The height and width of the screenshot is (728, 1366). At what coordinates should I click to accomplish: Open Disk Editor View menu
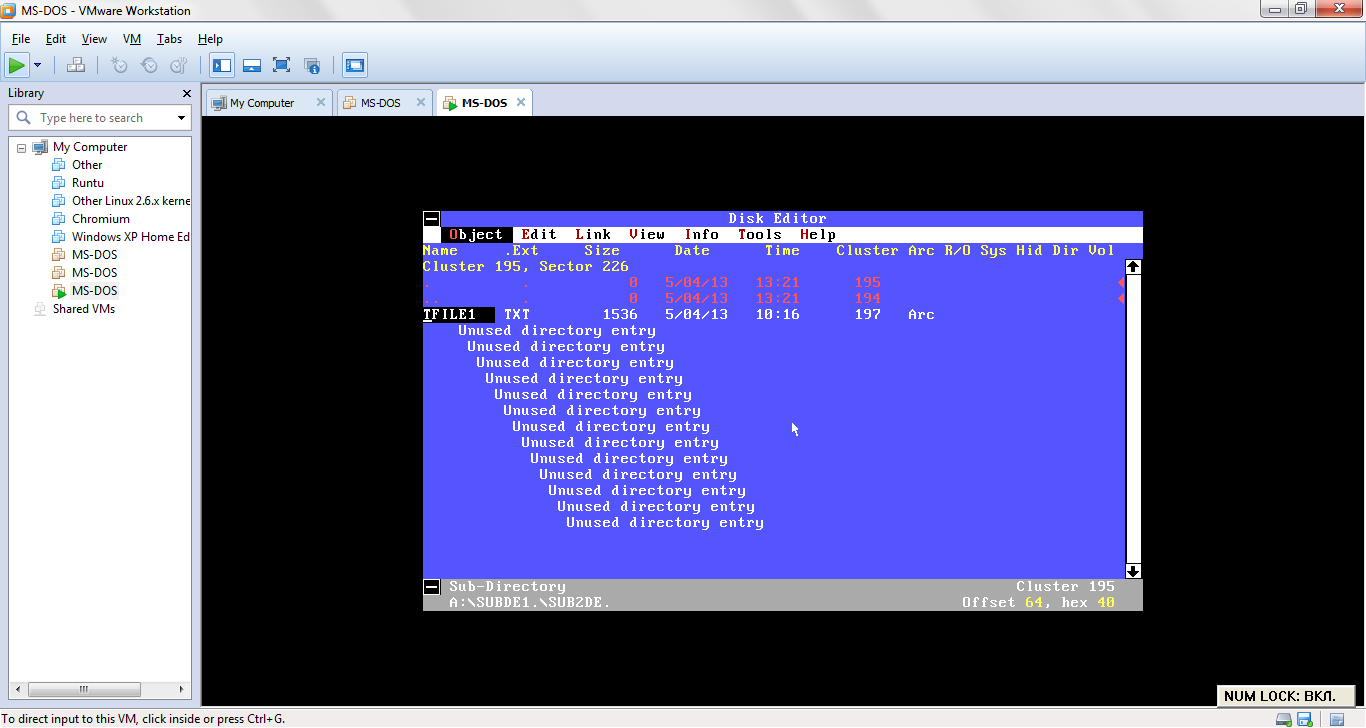tap(647, 235)
